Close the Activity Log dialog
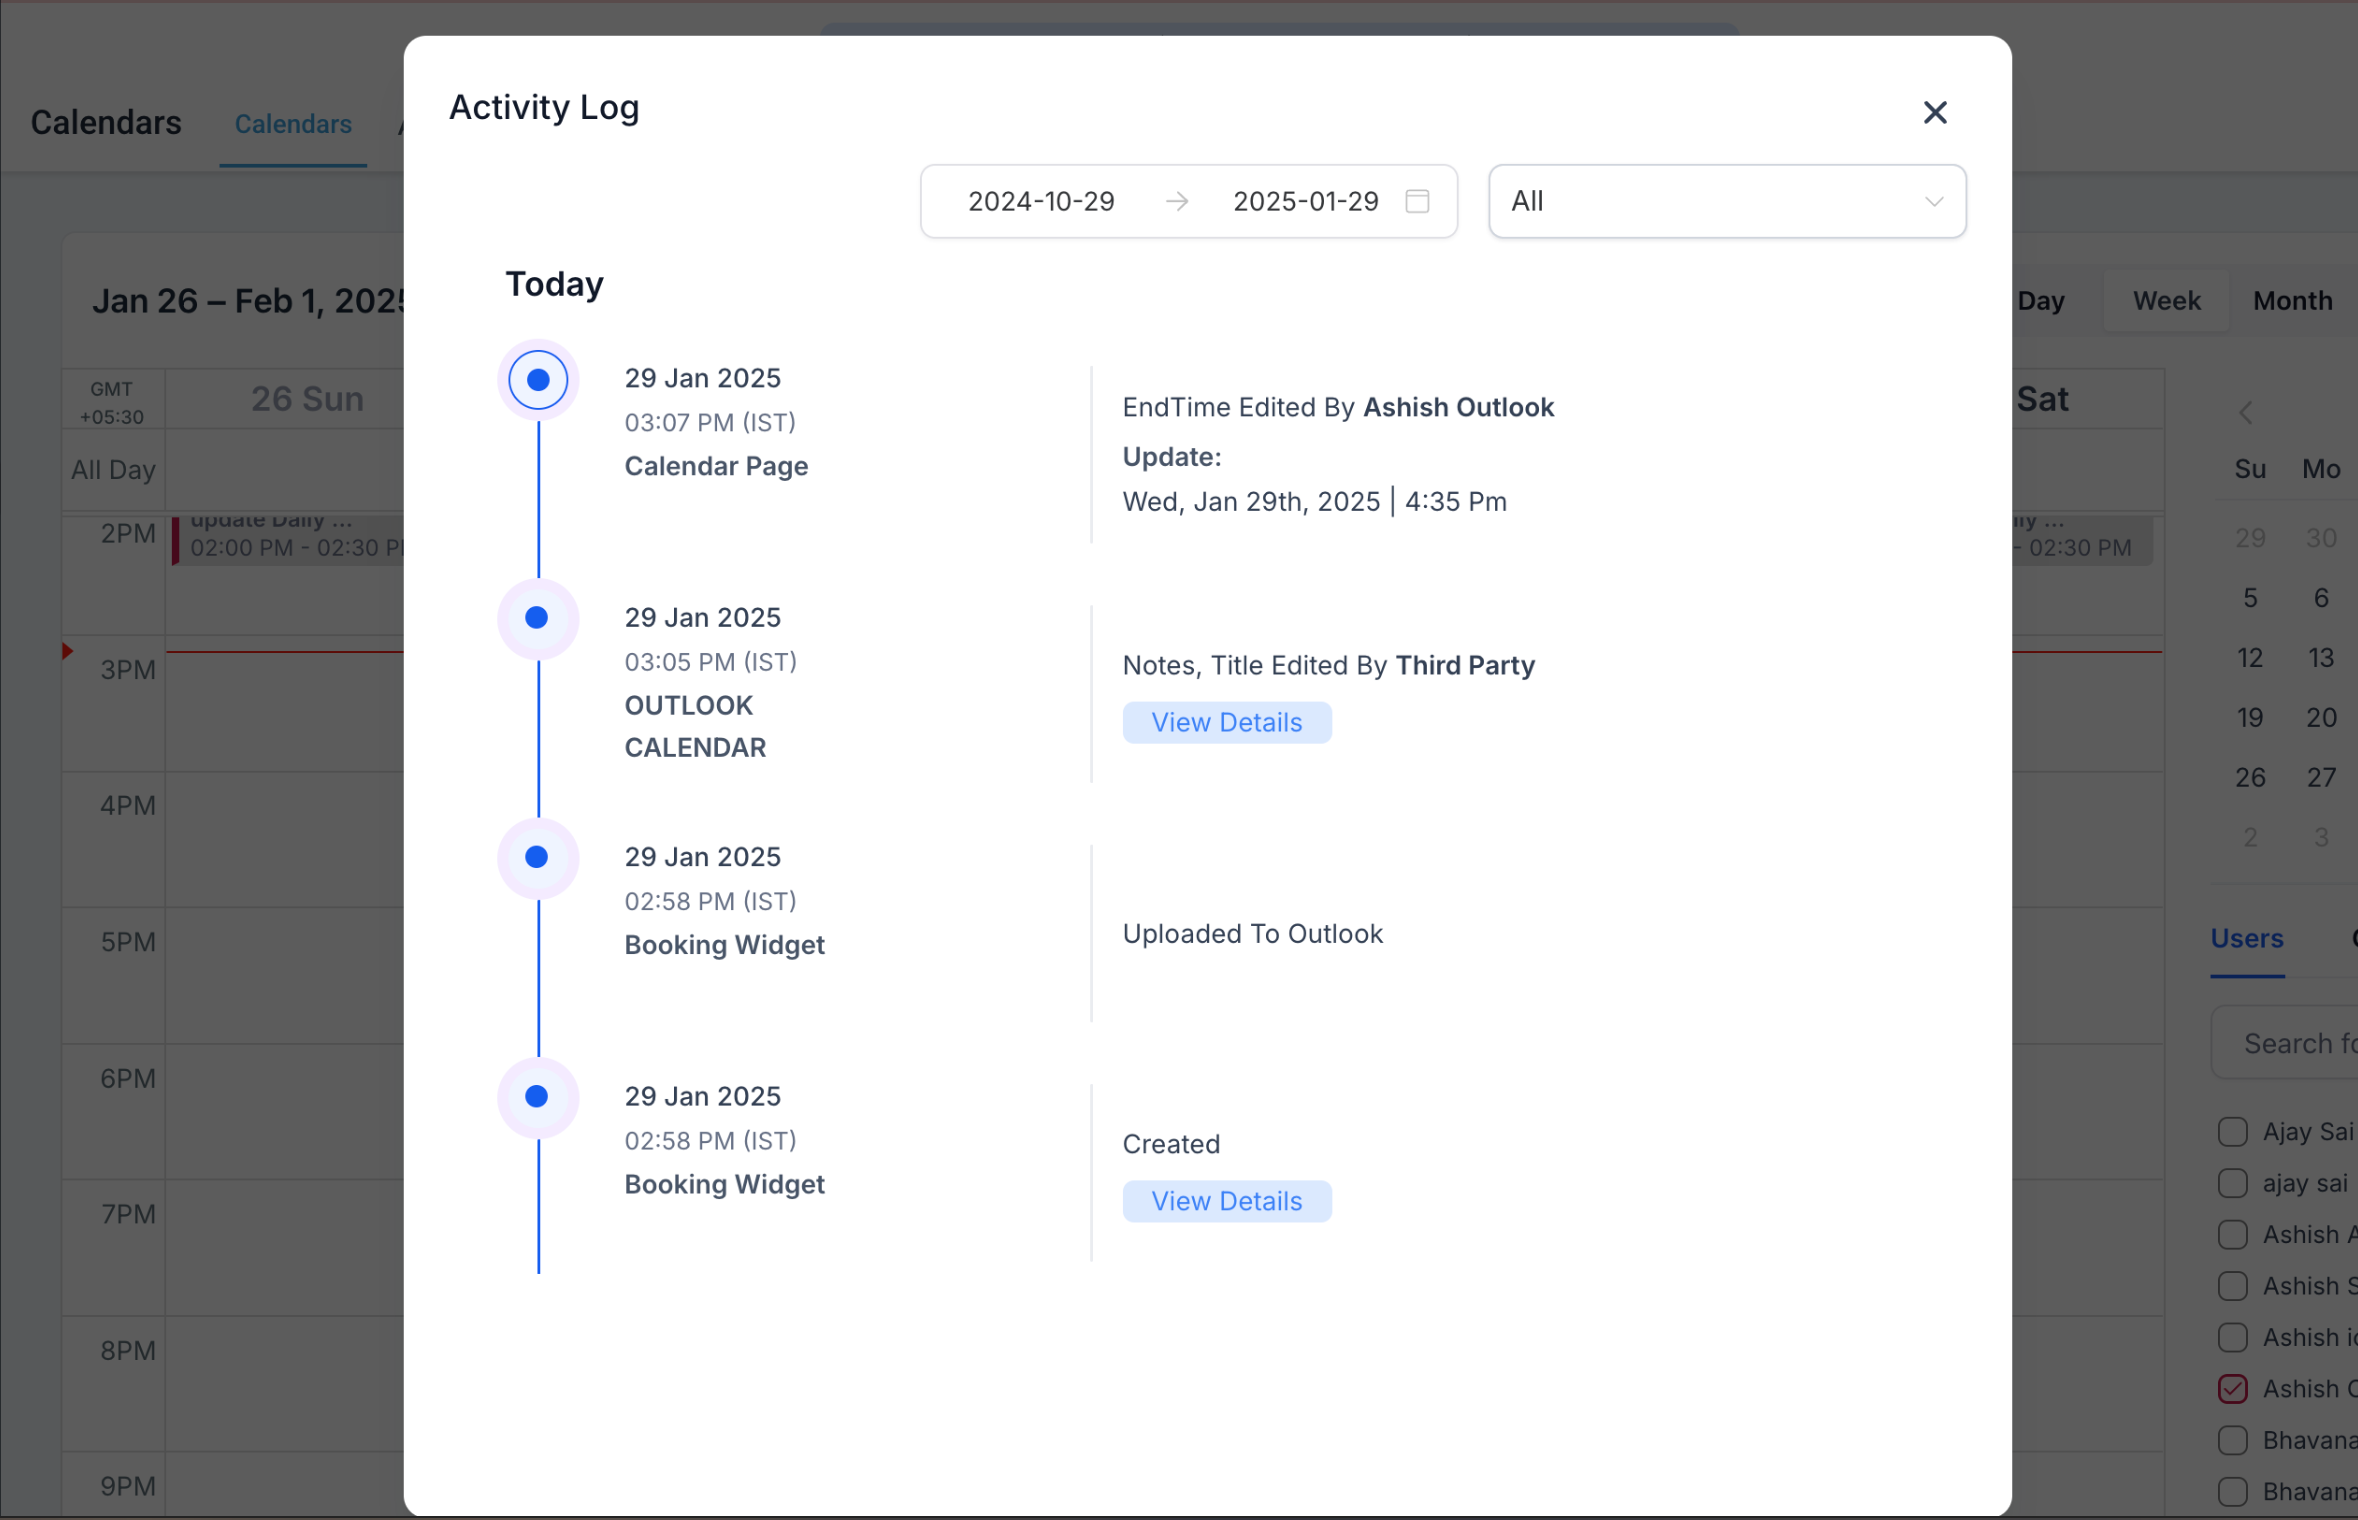This screenshot has height=1520, width=2358. click(1934, 112)
